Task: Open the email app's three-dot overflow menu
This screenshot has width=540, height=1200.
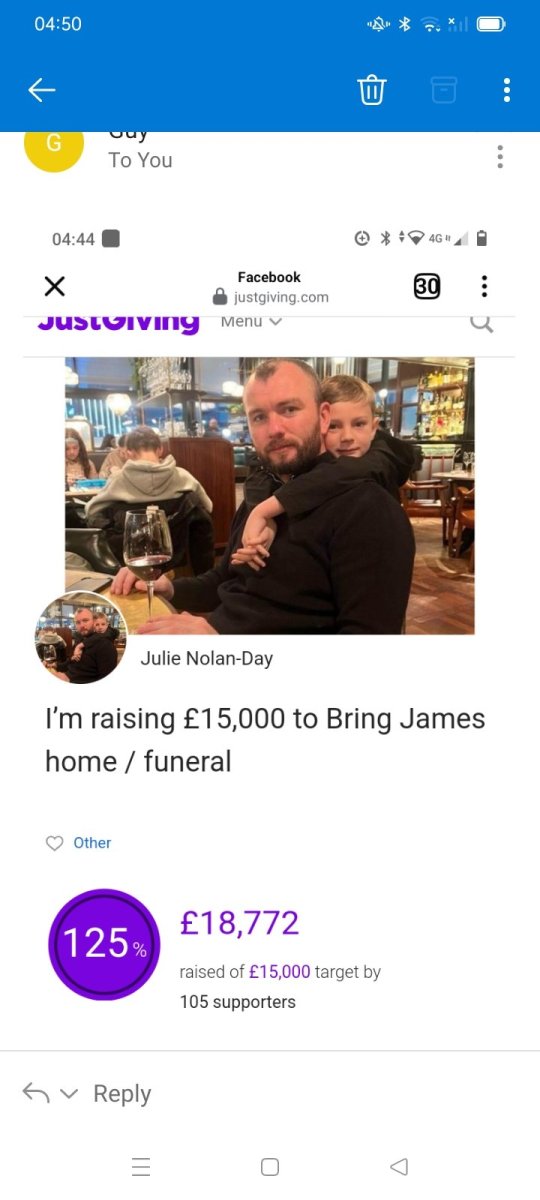Action: click(507, 90)
